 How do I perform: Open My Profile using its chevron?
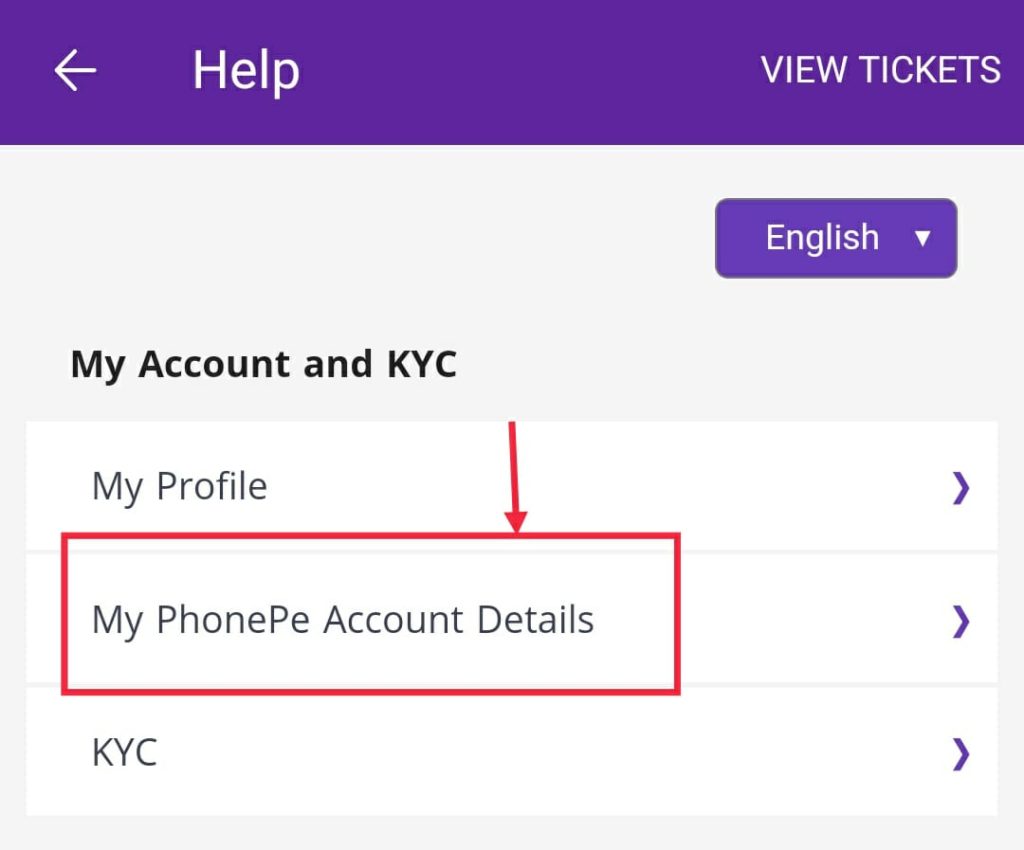click(961, 488)
